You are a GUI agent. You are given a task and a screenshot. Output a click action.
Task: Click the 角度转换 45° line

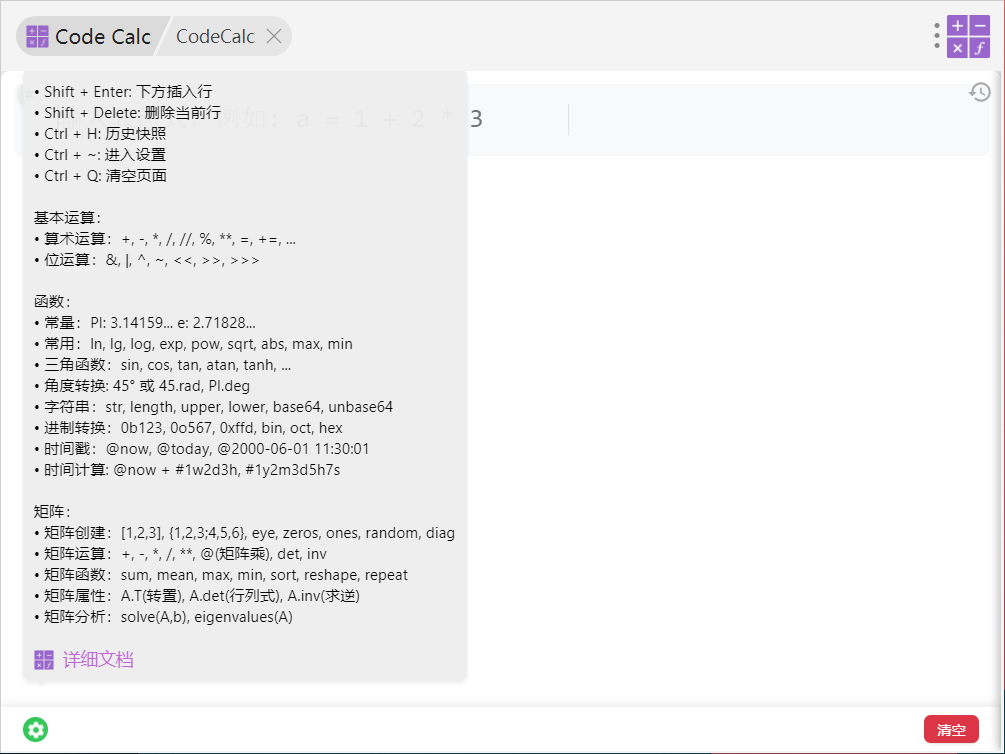click(142, 386)
